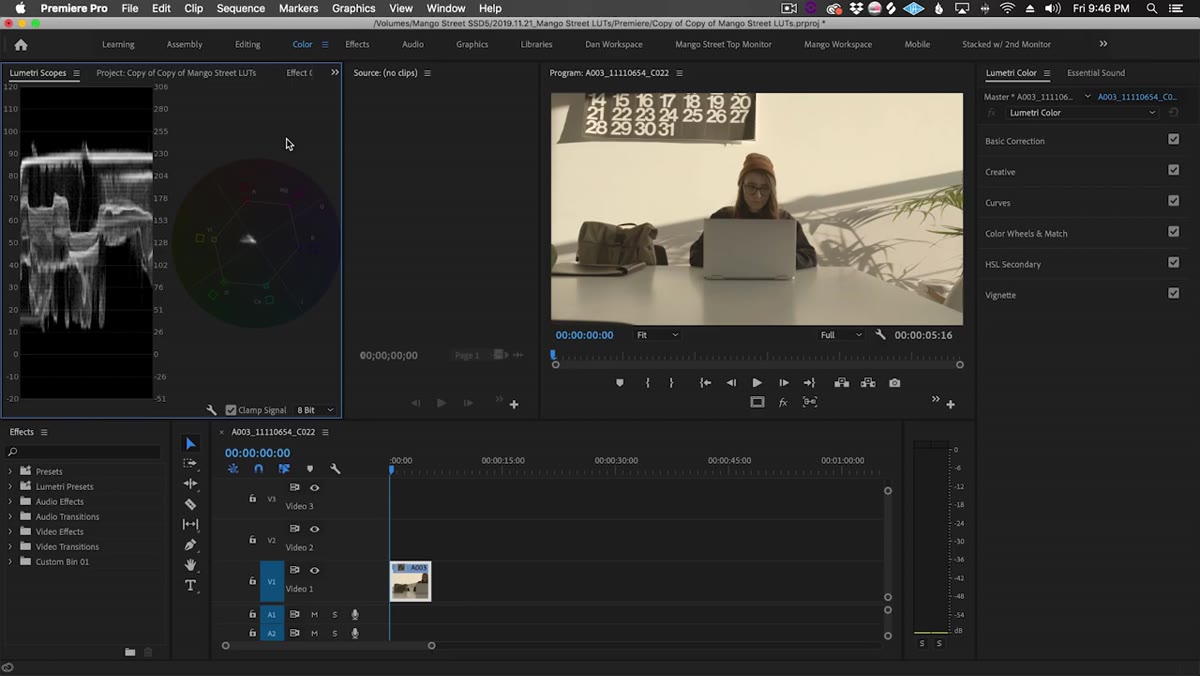Select the A003 clip on Video 1
The image size is (1200, 676).
[411, 581]
